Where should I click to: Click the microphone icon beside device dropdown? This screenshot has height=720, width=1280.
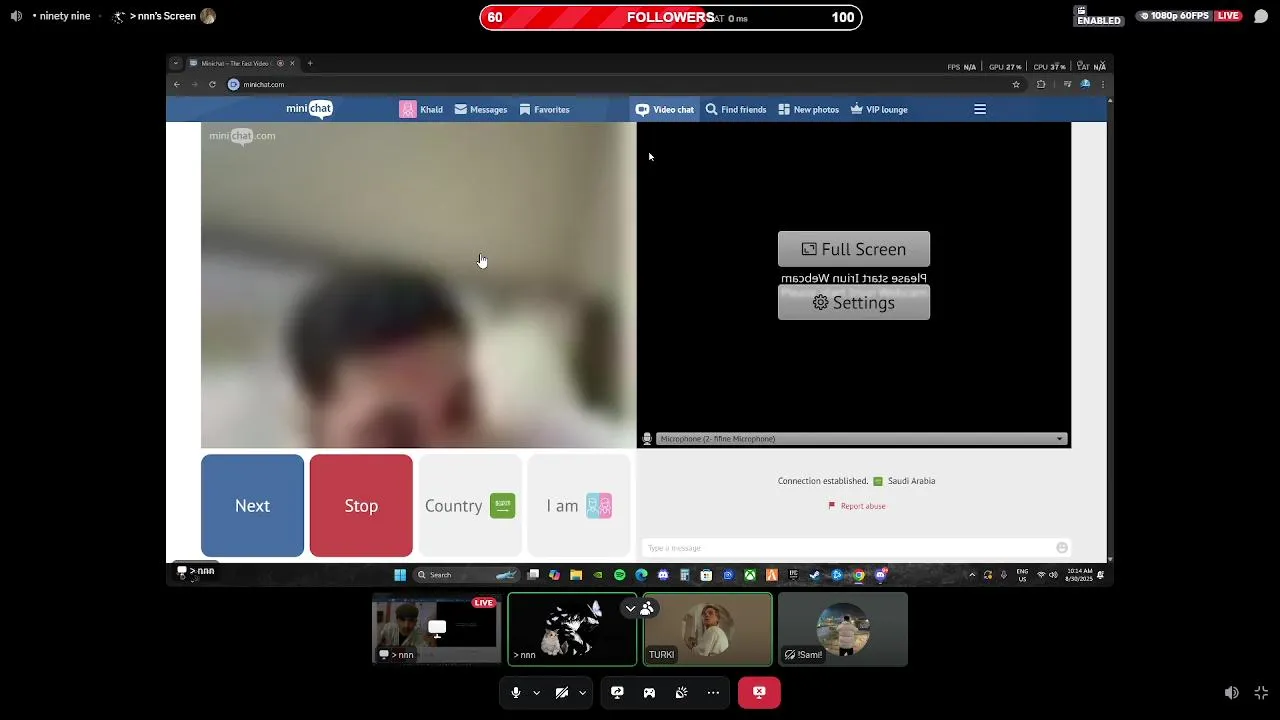pyautogui.click(x=647, y=439)
